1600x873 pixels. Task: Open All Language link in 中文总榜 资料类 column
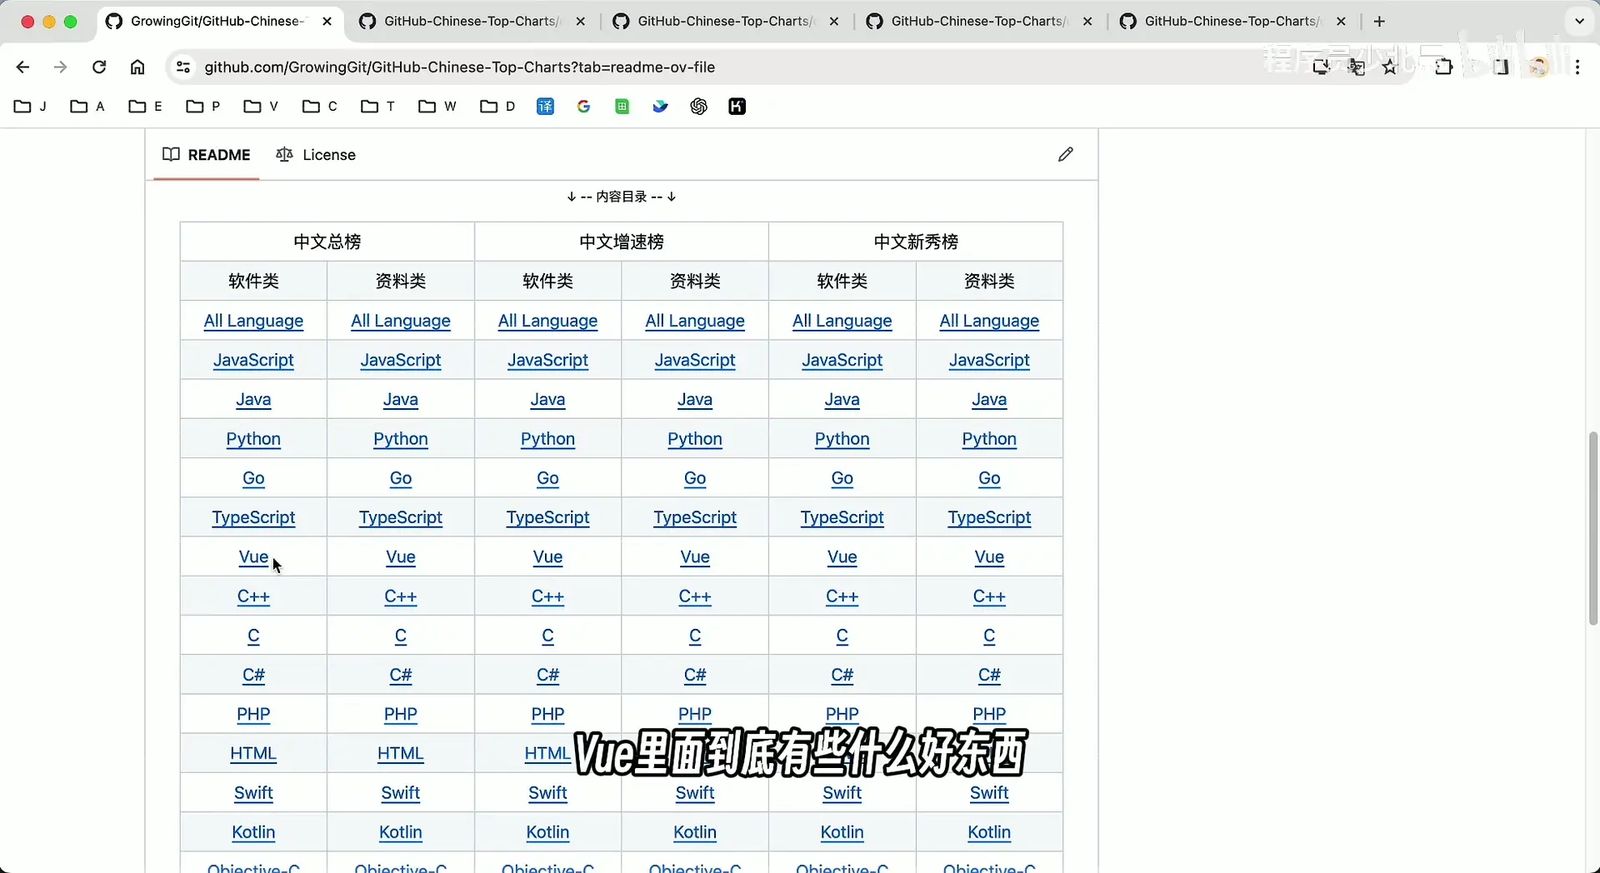(401, 321)
